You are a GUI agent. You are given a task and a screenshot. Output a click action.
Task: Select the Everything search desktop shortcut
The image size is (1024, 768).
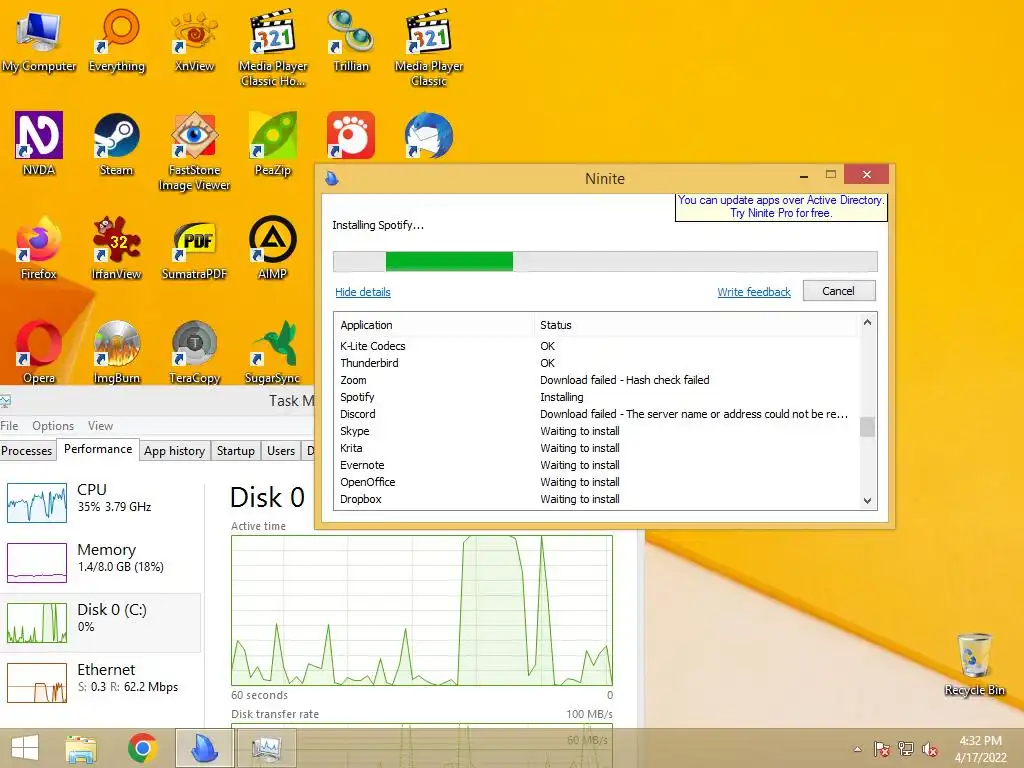pos(117,41)
